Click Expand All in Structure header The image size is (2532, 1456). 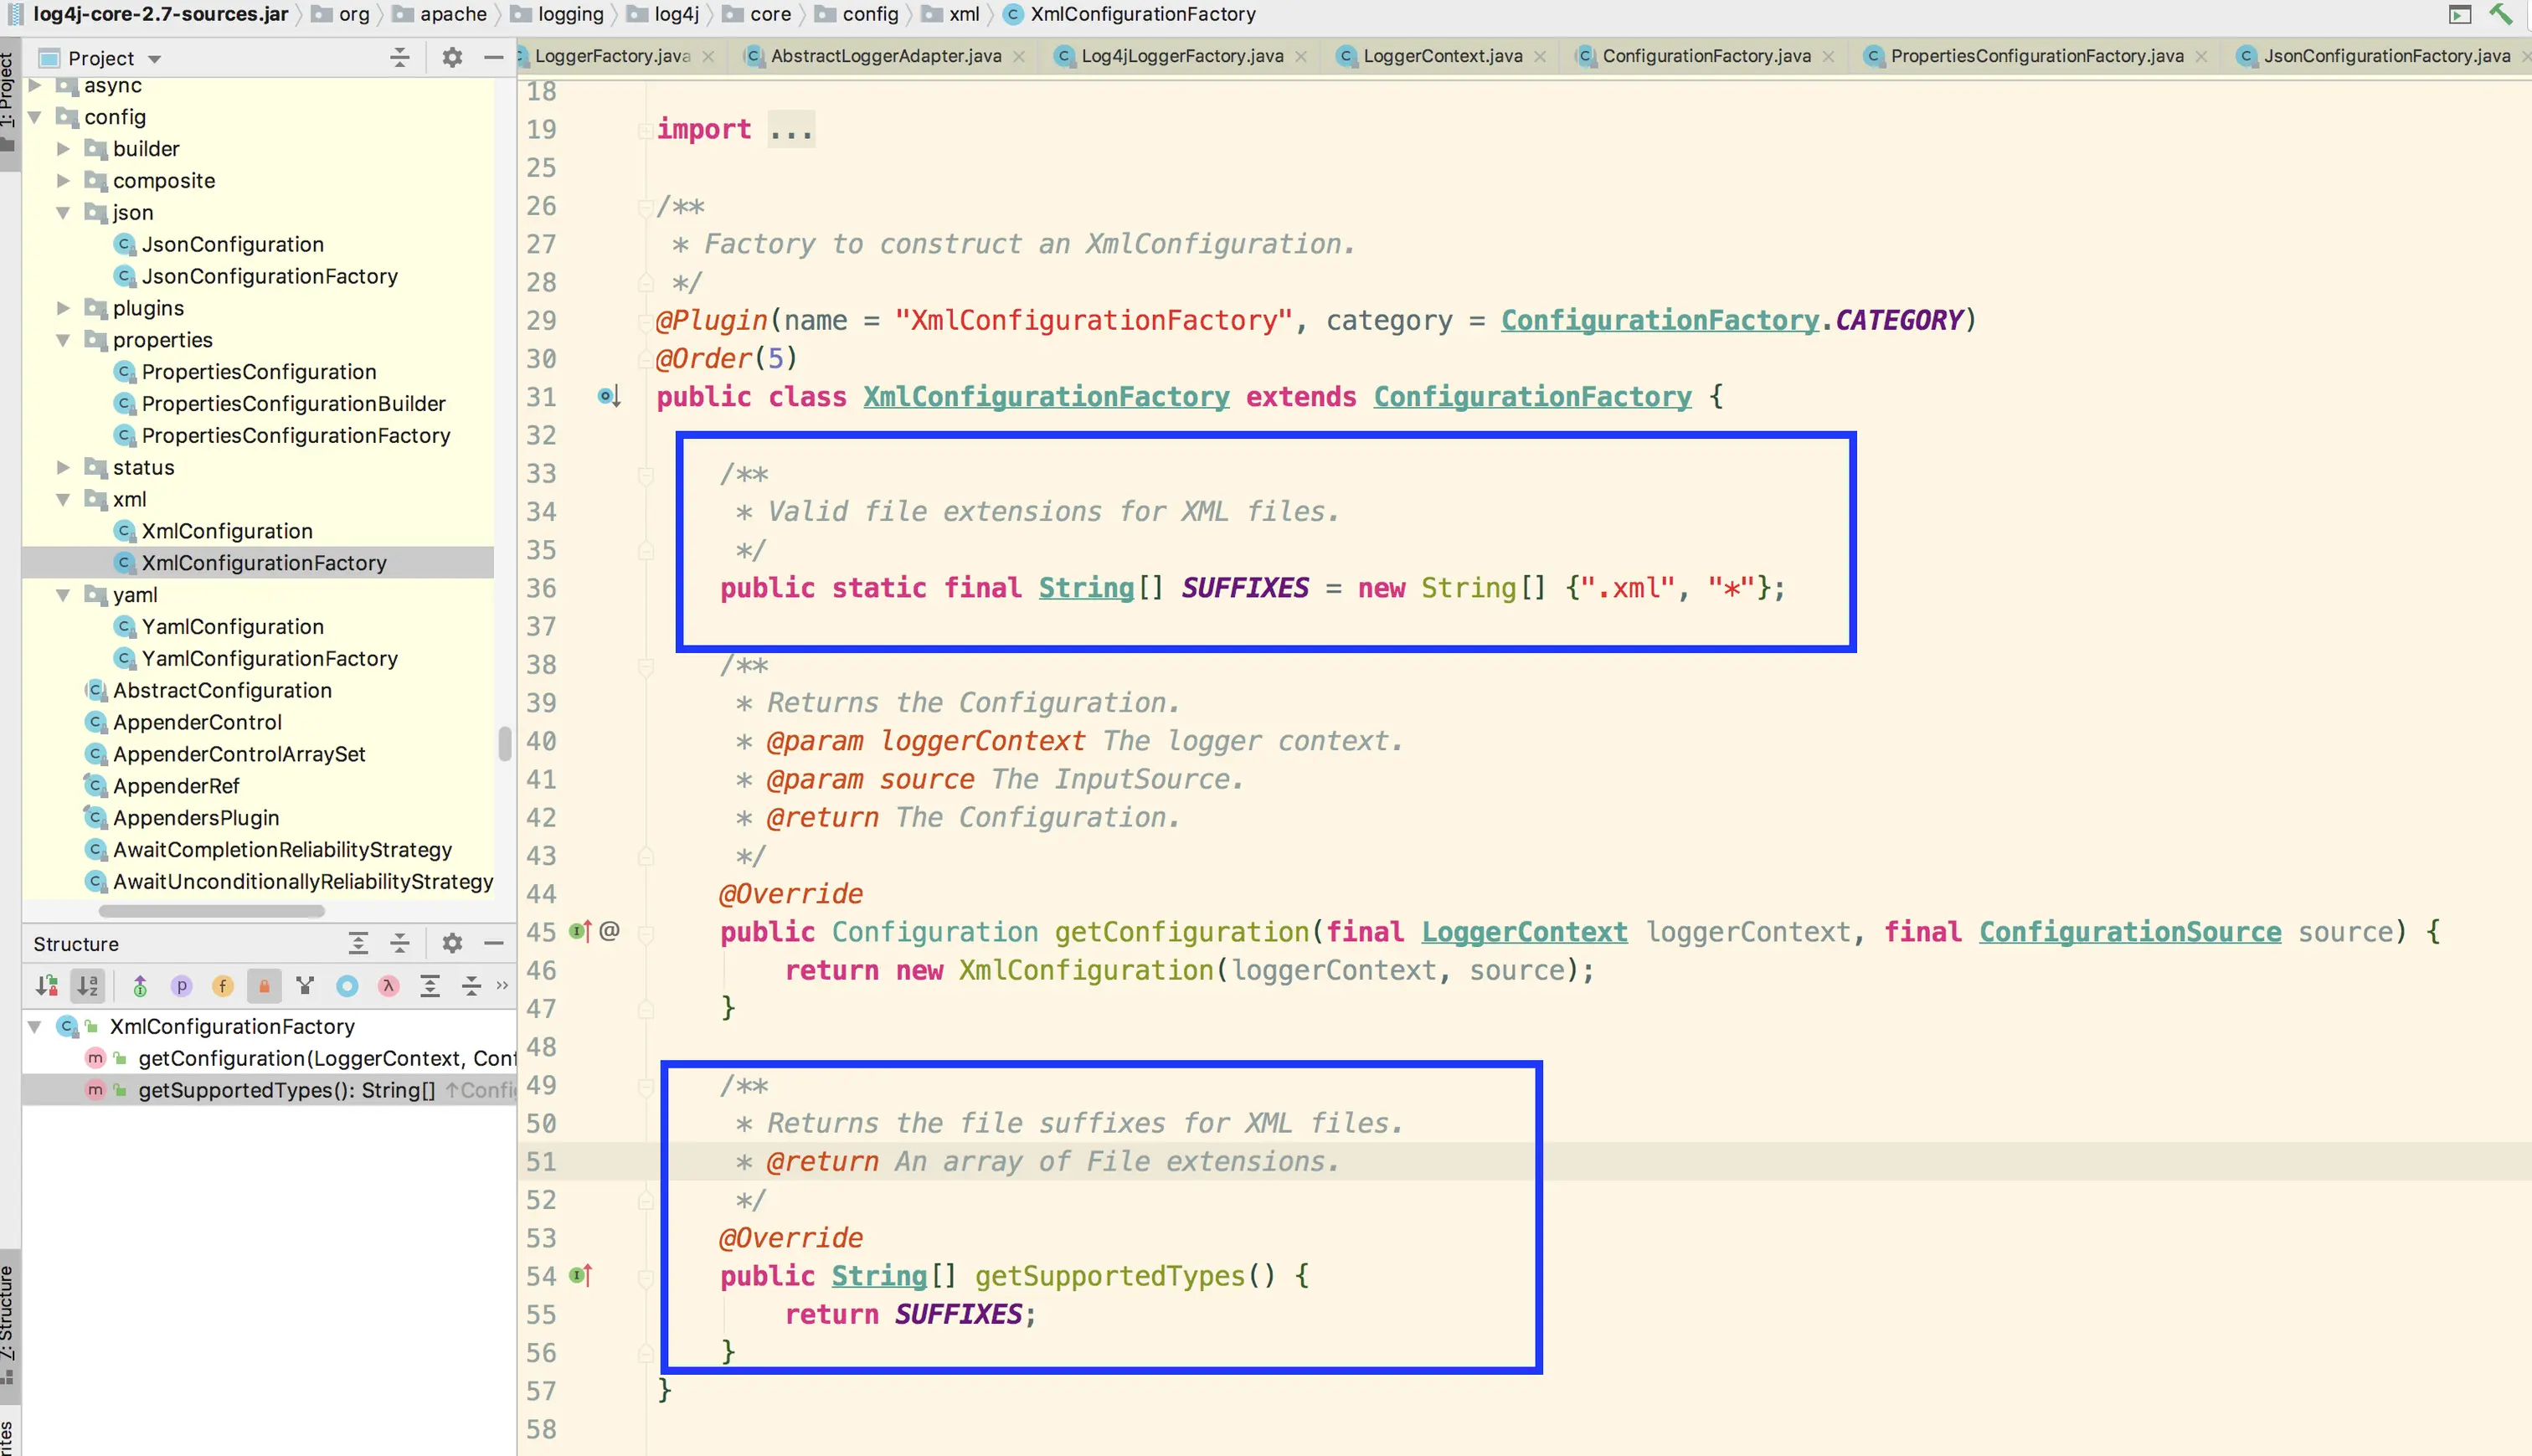[x=358, y=943]
